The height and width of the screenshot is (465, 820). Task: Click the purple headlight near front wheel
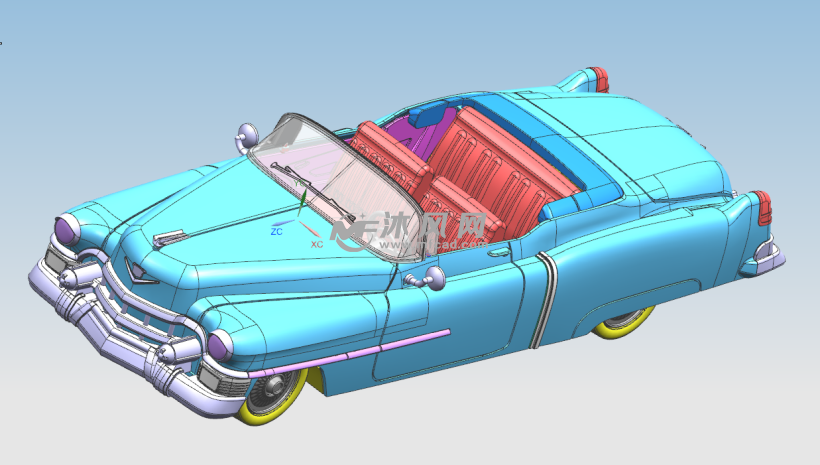(x=219, y=345)
